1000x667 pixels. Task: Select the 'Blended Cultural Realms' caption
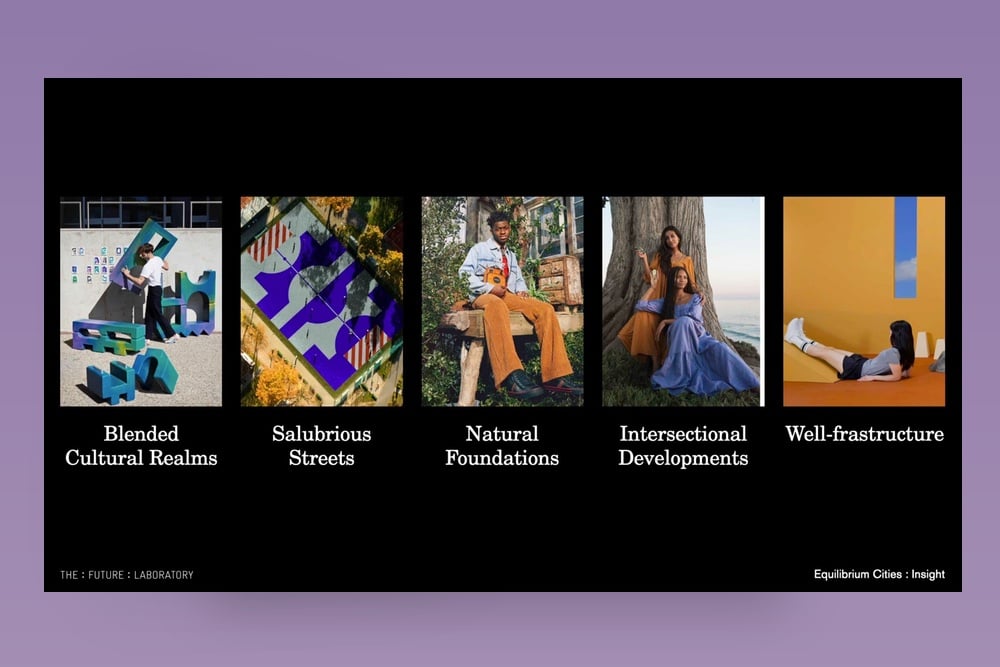tap(141, 446)
